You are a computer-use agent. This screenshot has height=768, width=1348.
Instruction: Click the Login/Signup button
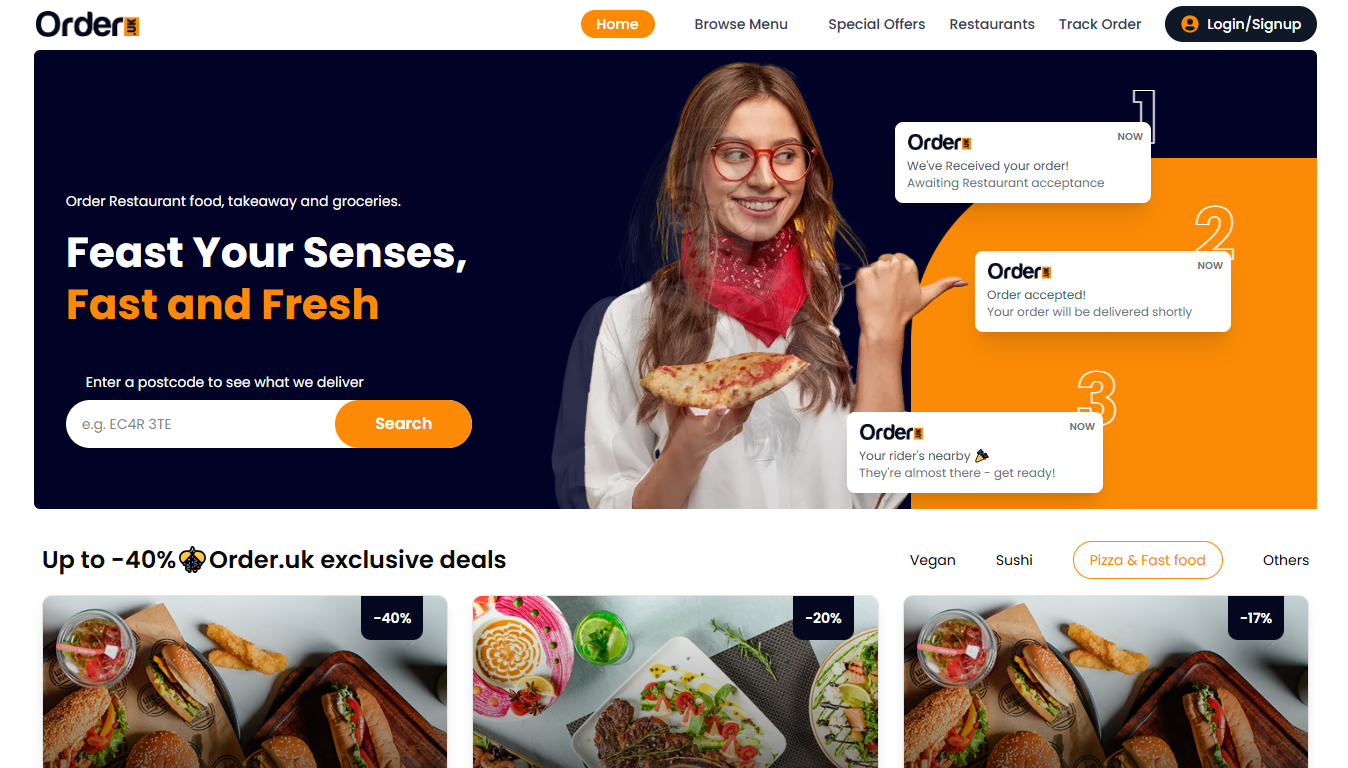tap(1241, 24)
